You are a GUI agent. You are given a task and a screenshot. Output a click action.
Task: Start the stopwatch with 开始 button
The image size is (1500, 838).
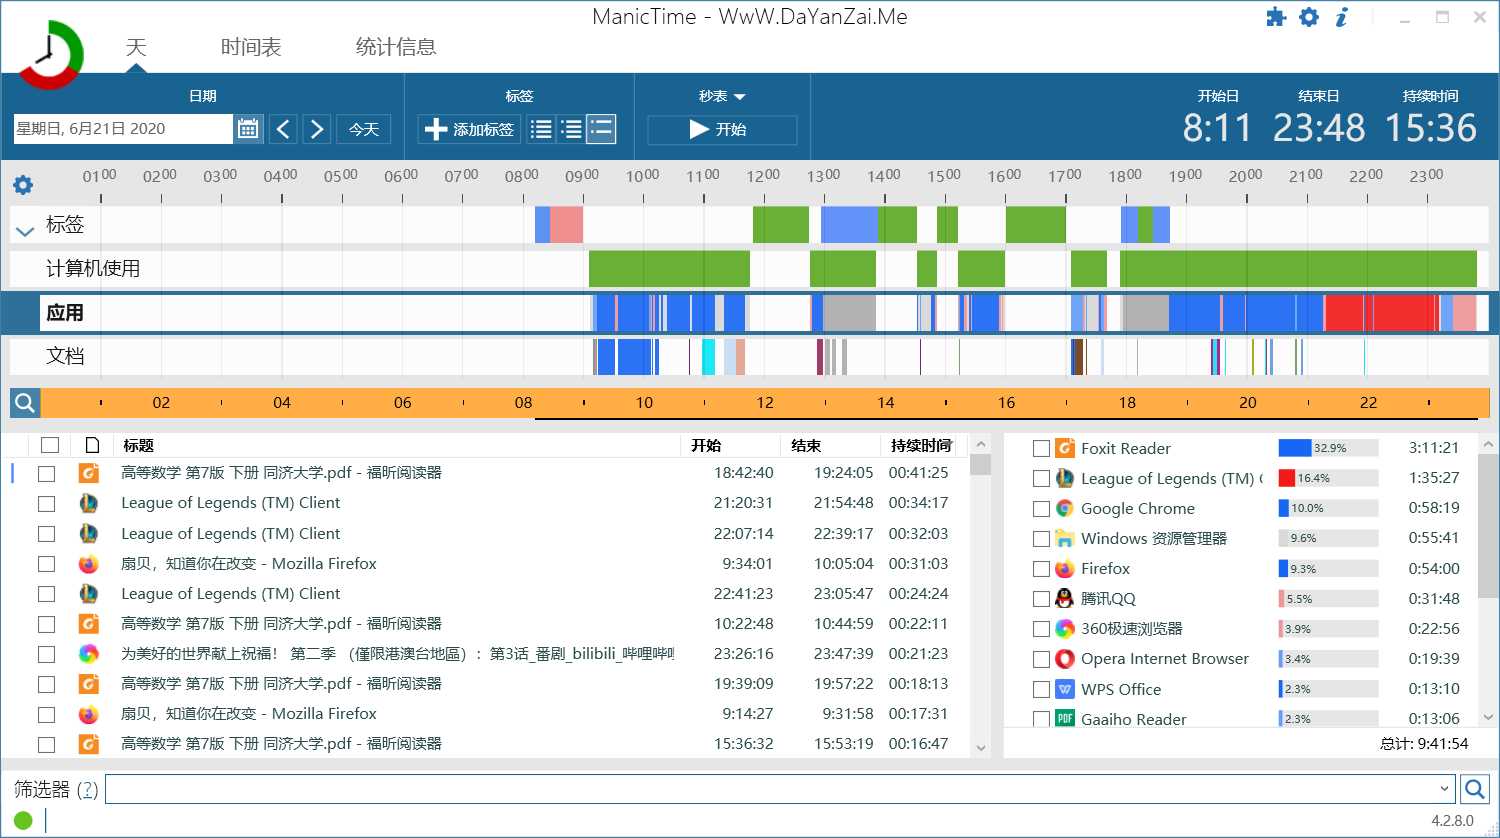tap(722, 129)
